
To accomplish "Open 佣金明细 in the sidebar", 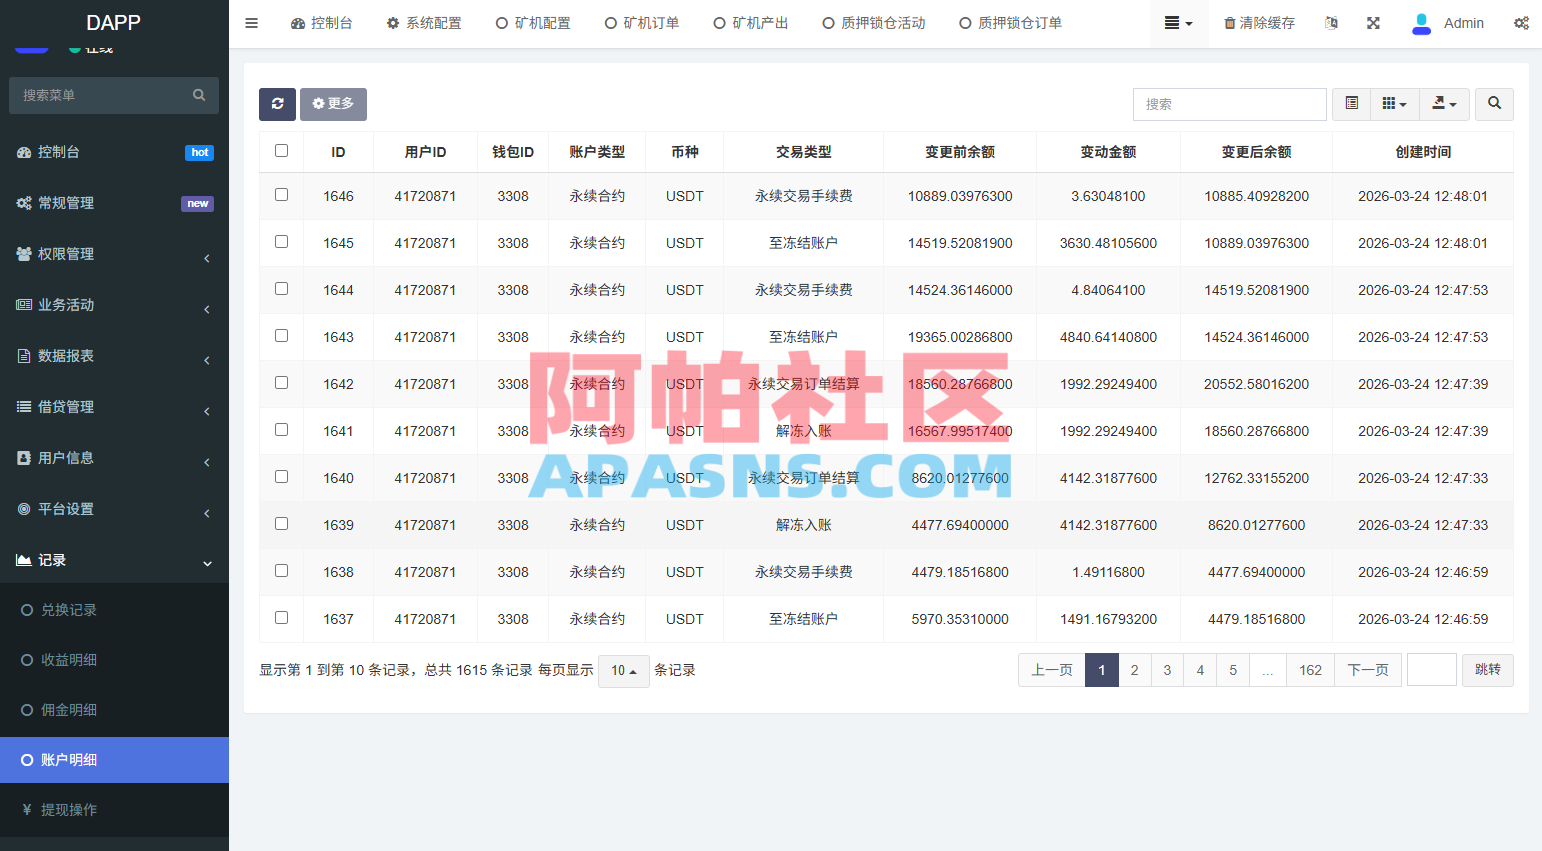I will tap(69, 710).
